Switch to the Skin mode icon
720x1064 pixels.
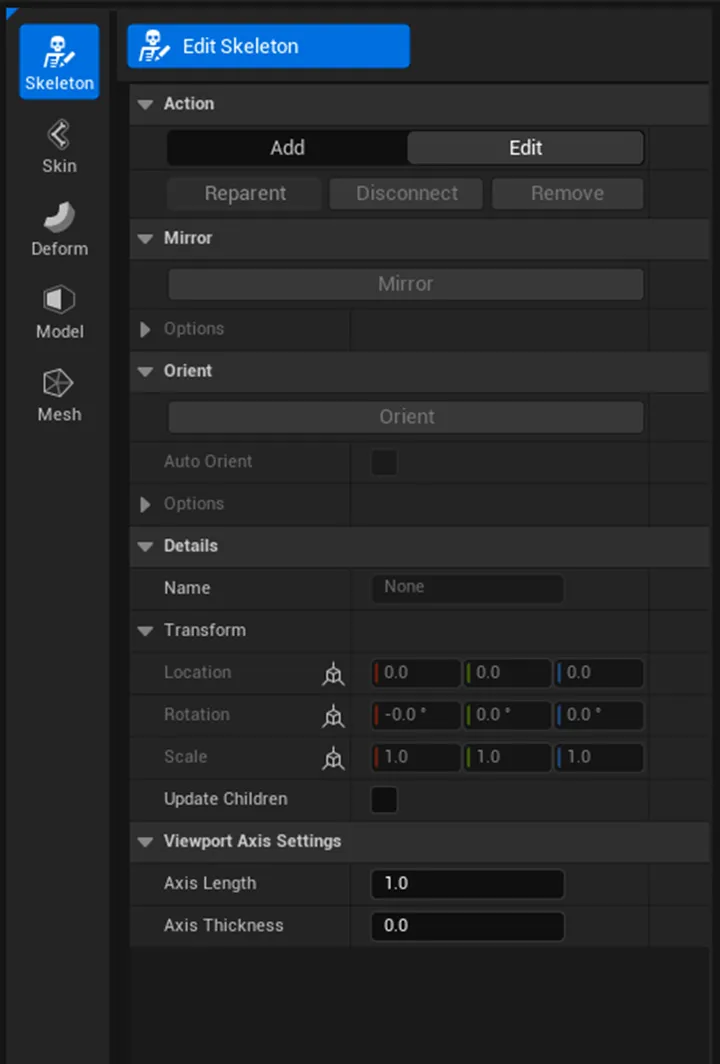click(x=59, y=145)
